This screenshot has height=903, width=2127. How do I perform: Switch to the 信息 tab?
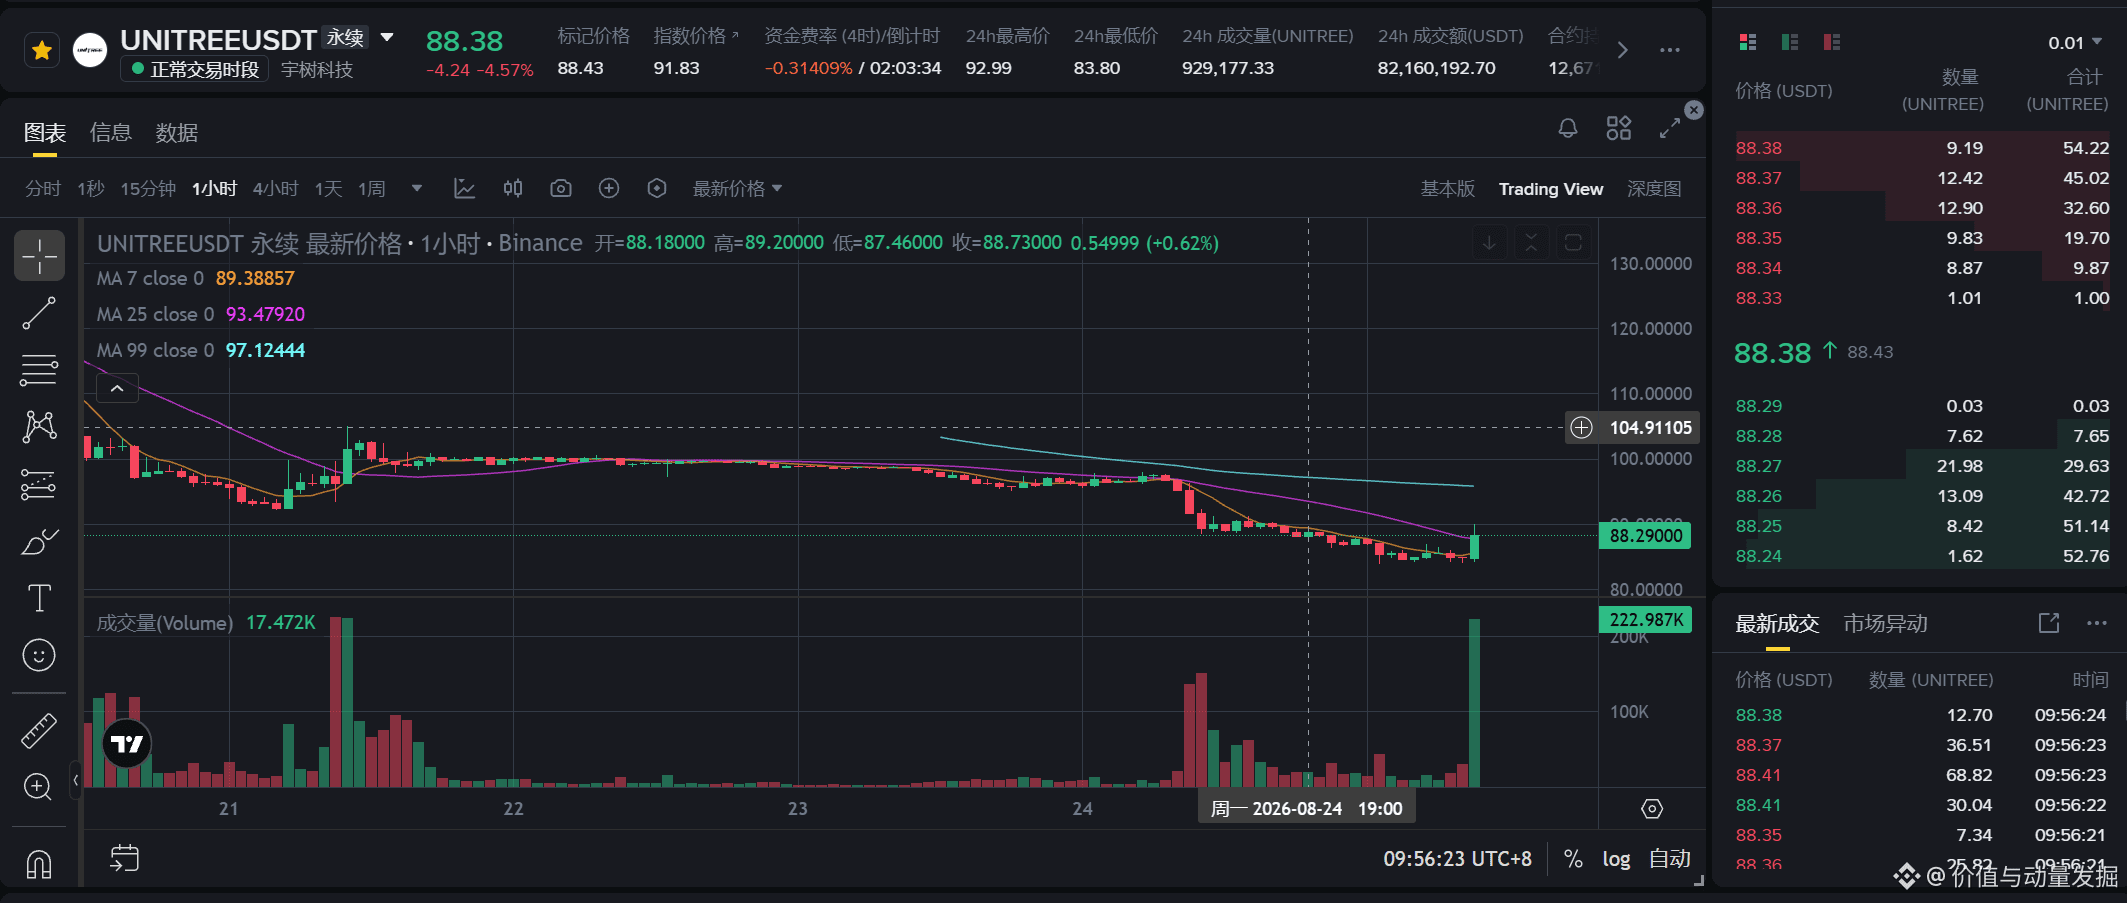(111, 133)
